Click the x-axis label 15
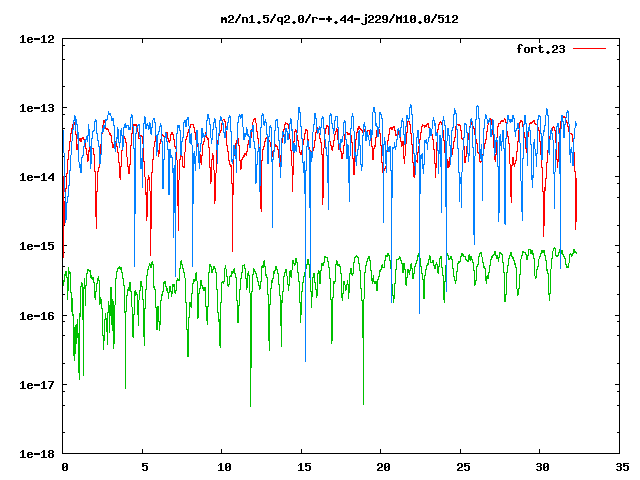This screenshot has height=480, width=640. (x=304, y=467)
